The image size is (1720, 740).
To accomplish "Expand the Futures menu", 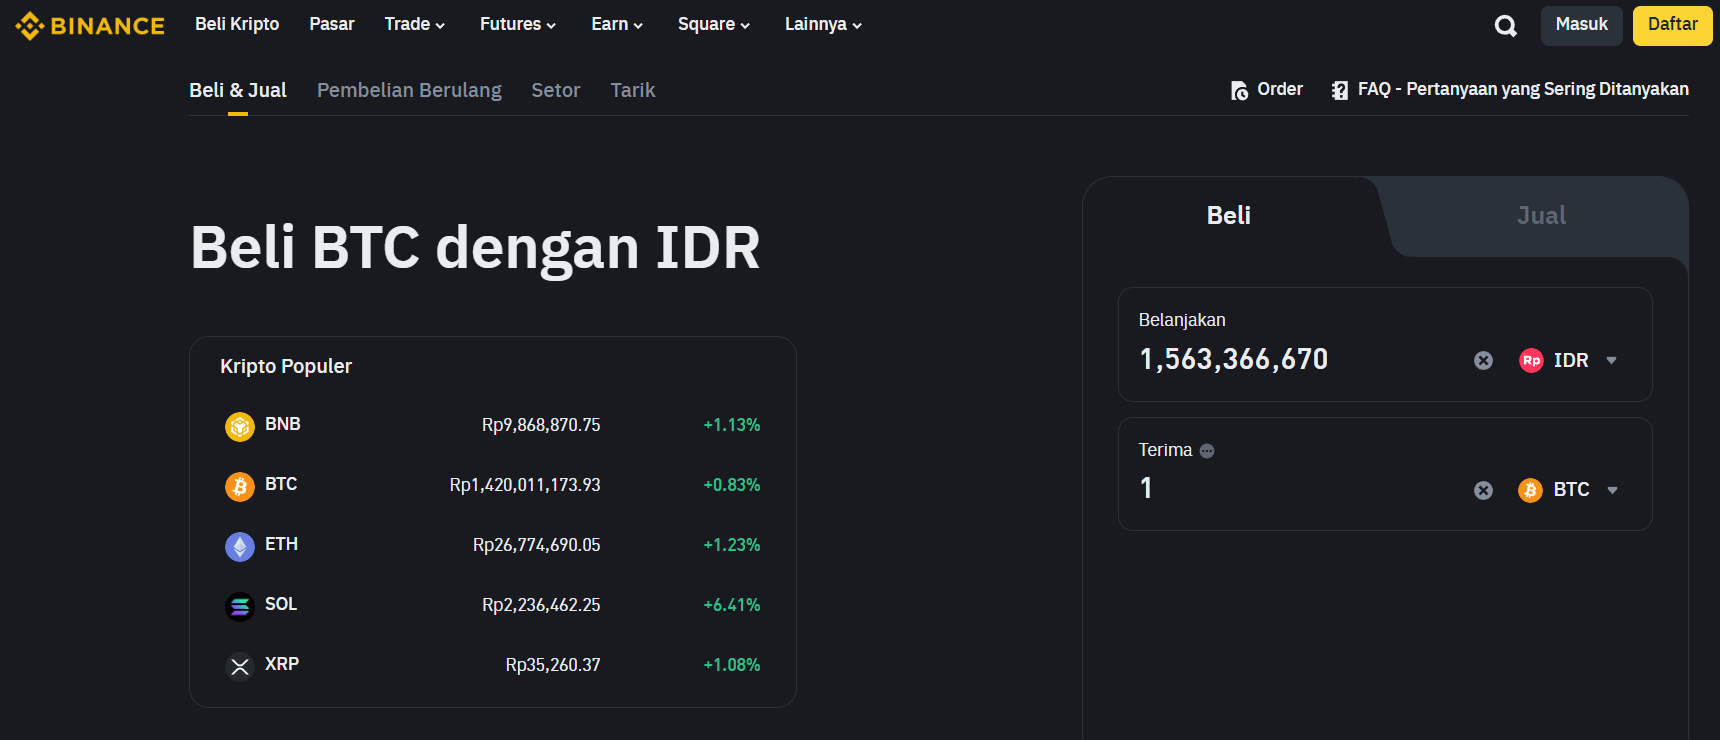I will click(x=517, y=25).
